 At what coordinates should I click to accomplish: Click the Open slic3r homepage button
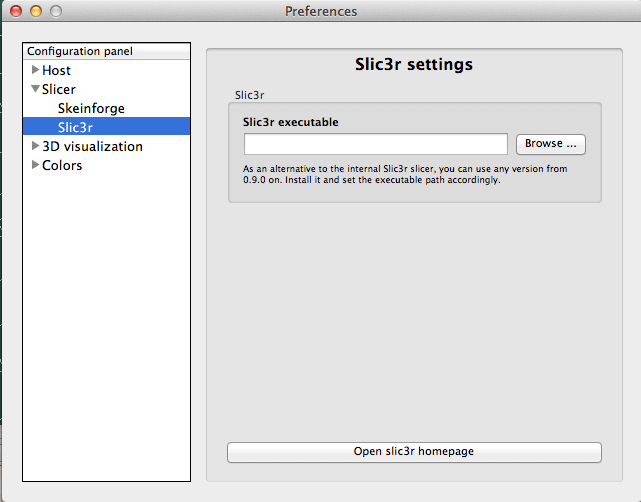click(x=414, y=452)
